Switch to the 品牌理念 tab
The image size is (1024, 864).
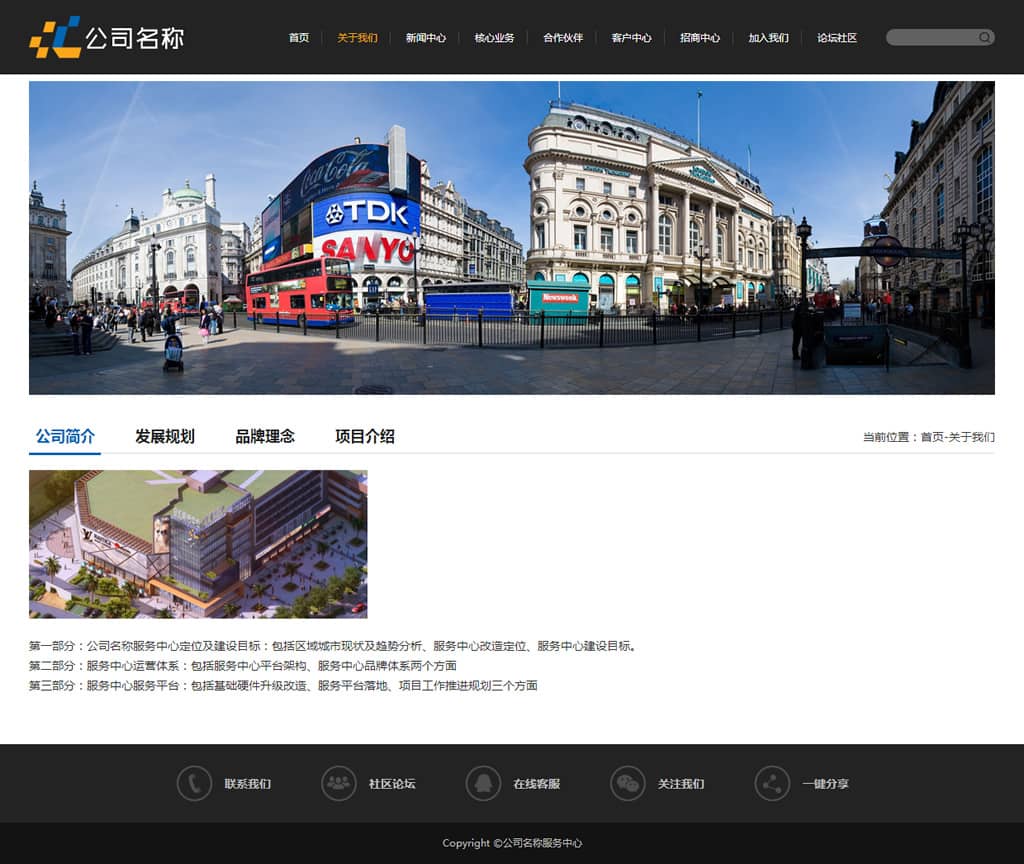pos(265,436)
